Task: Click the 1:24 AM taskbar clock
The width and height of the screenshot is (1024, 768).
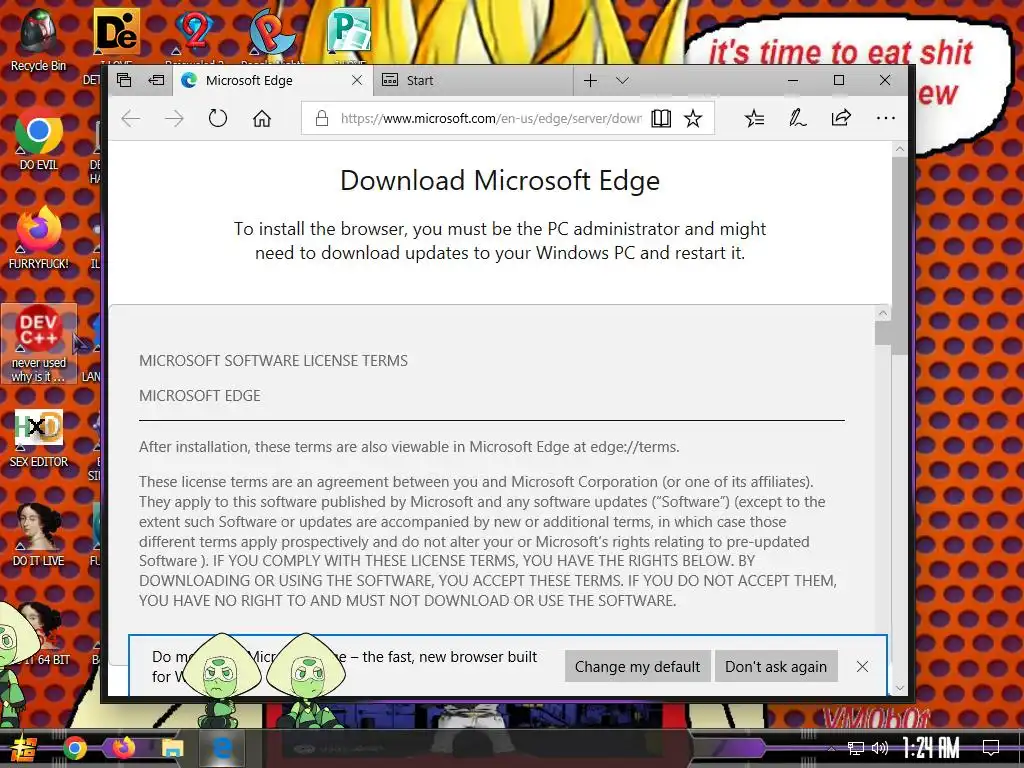Action: click(x=931, y=748)
